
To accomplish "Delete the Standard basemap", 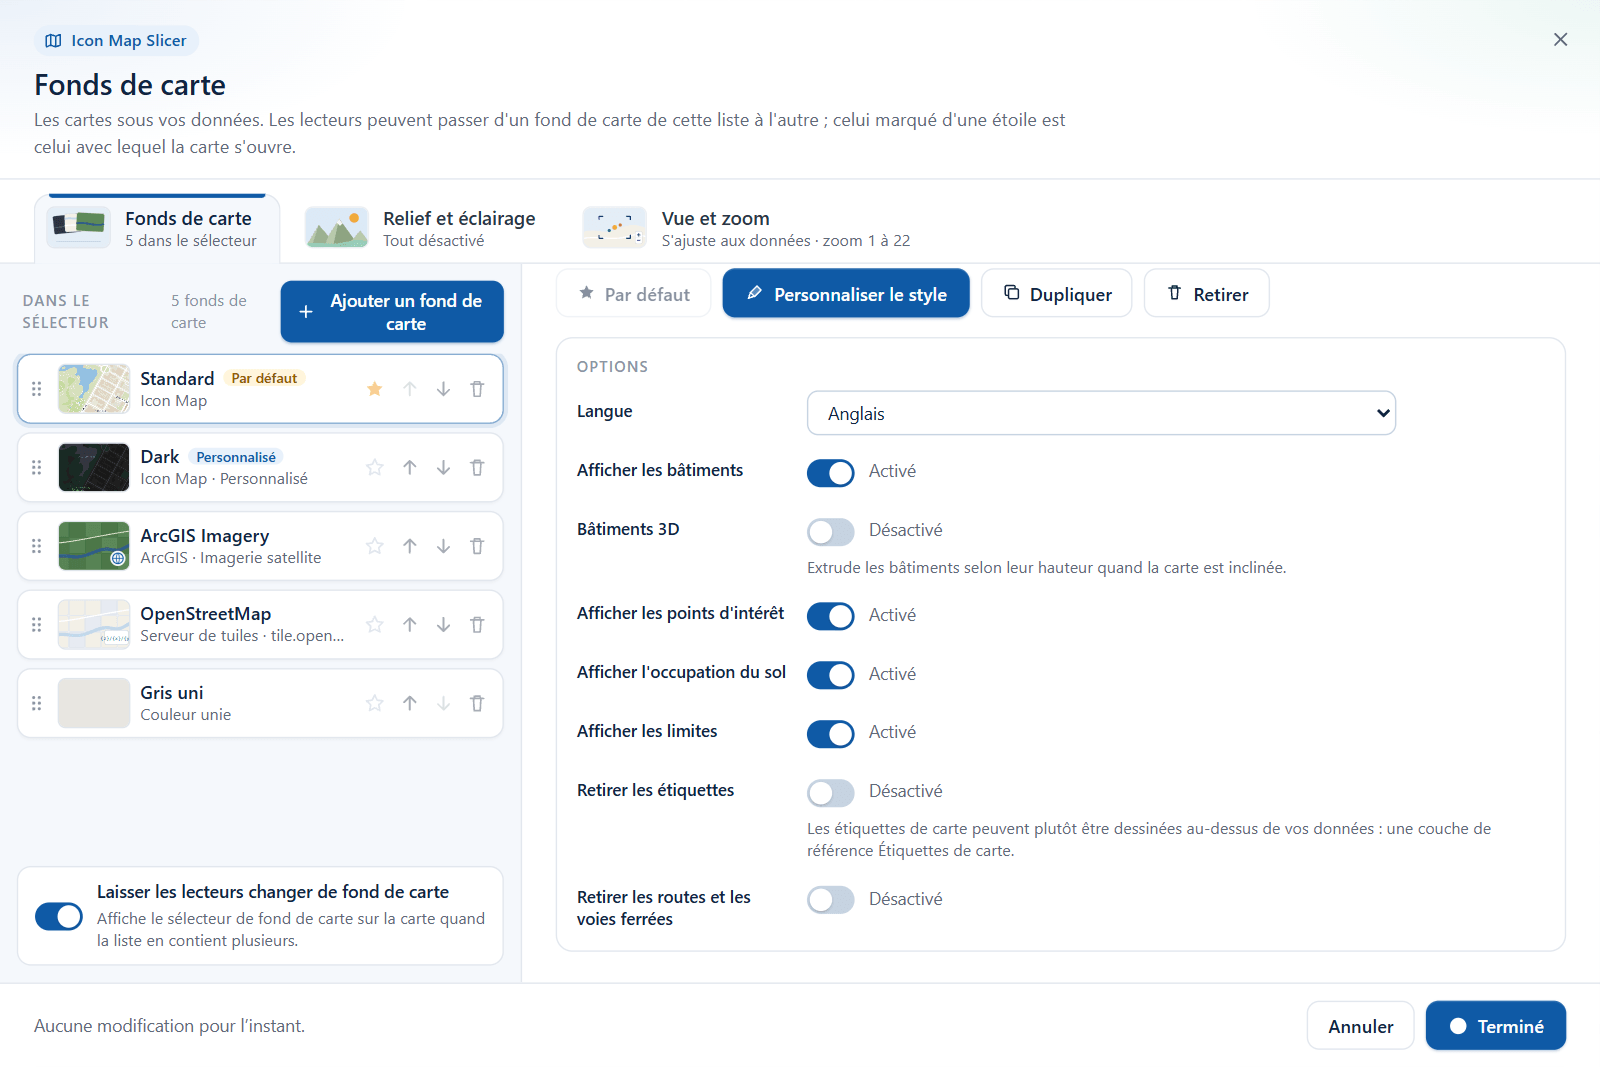I will pyautogui.click(x=477, y=389).
